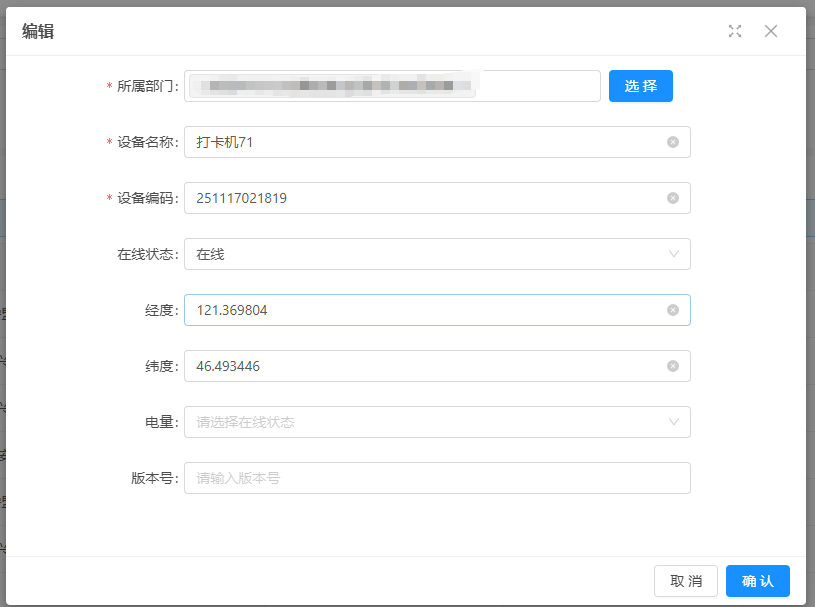815x607 pixels.
Task: Click the 设备编码 field with 251117021819
Action: 437,198
